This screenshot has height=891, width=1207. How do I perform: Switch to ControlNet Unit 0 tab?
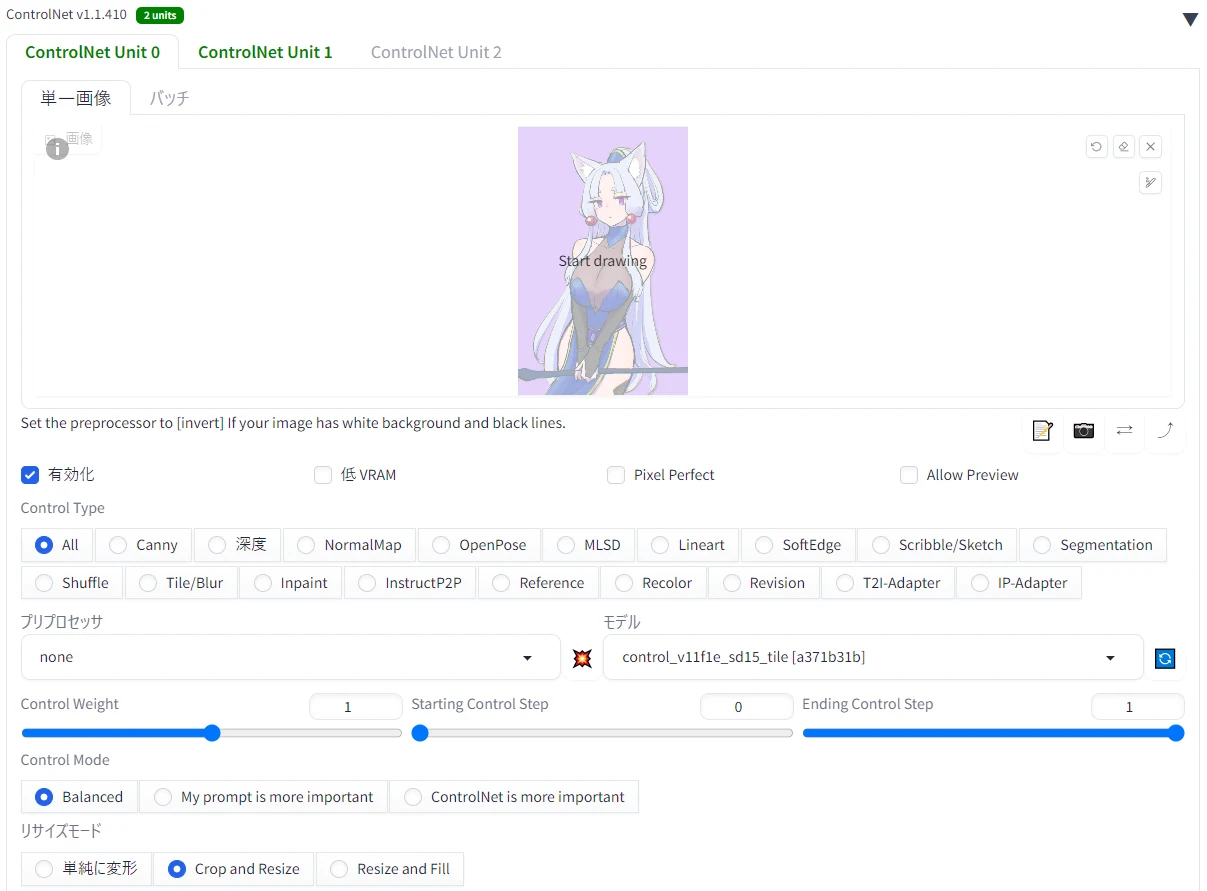point(92,52)
